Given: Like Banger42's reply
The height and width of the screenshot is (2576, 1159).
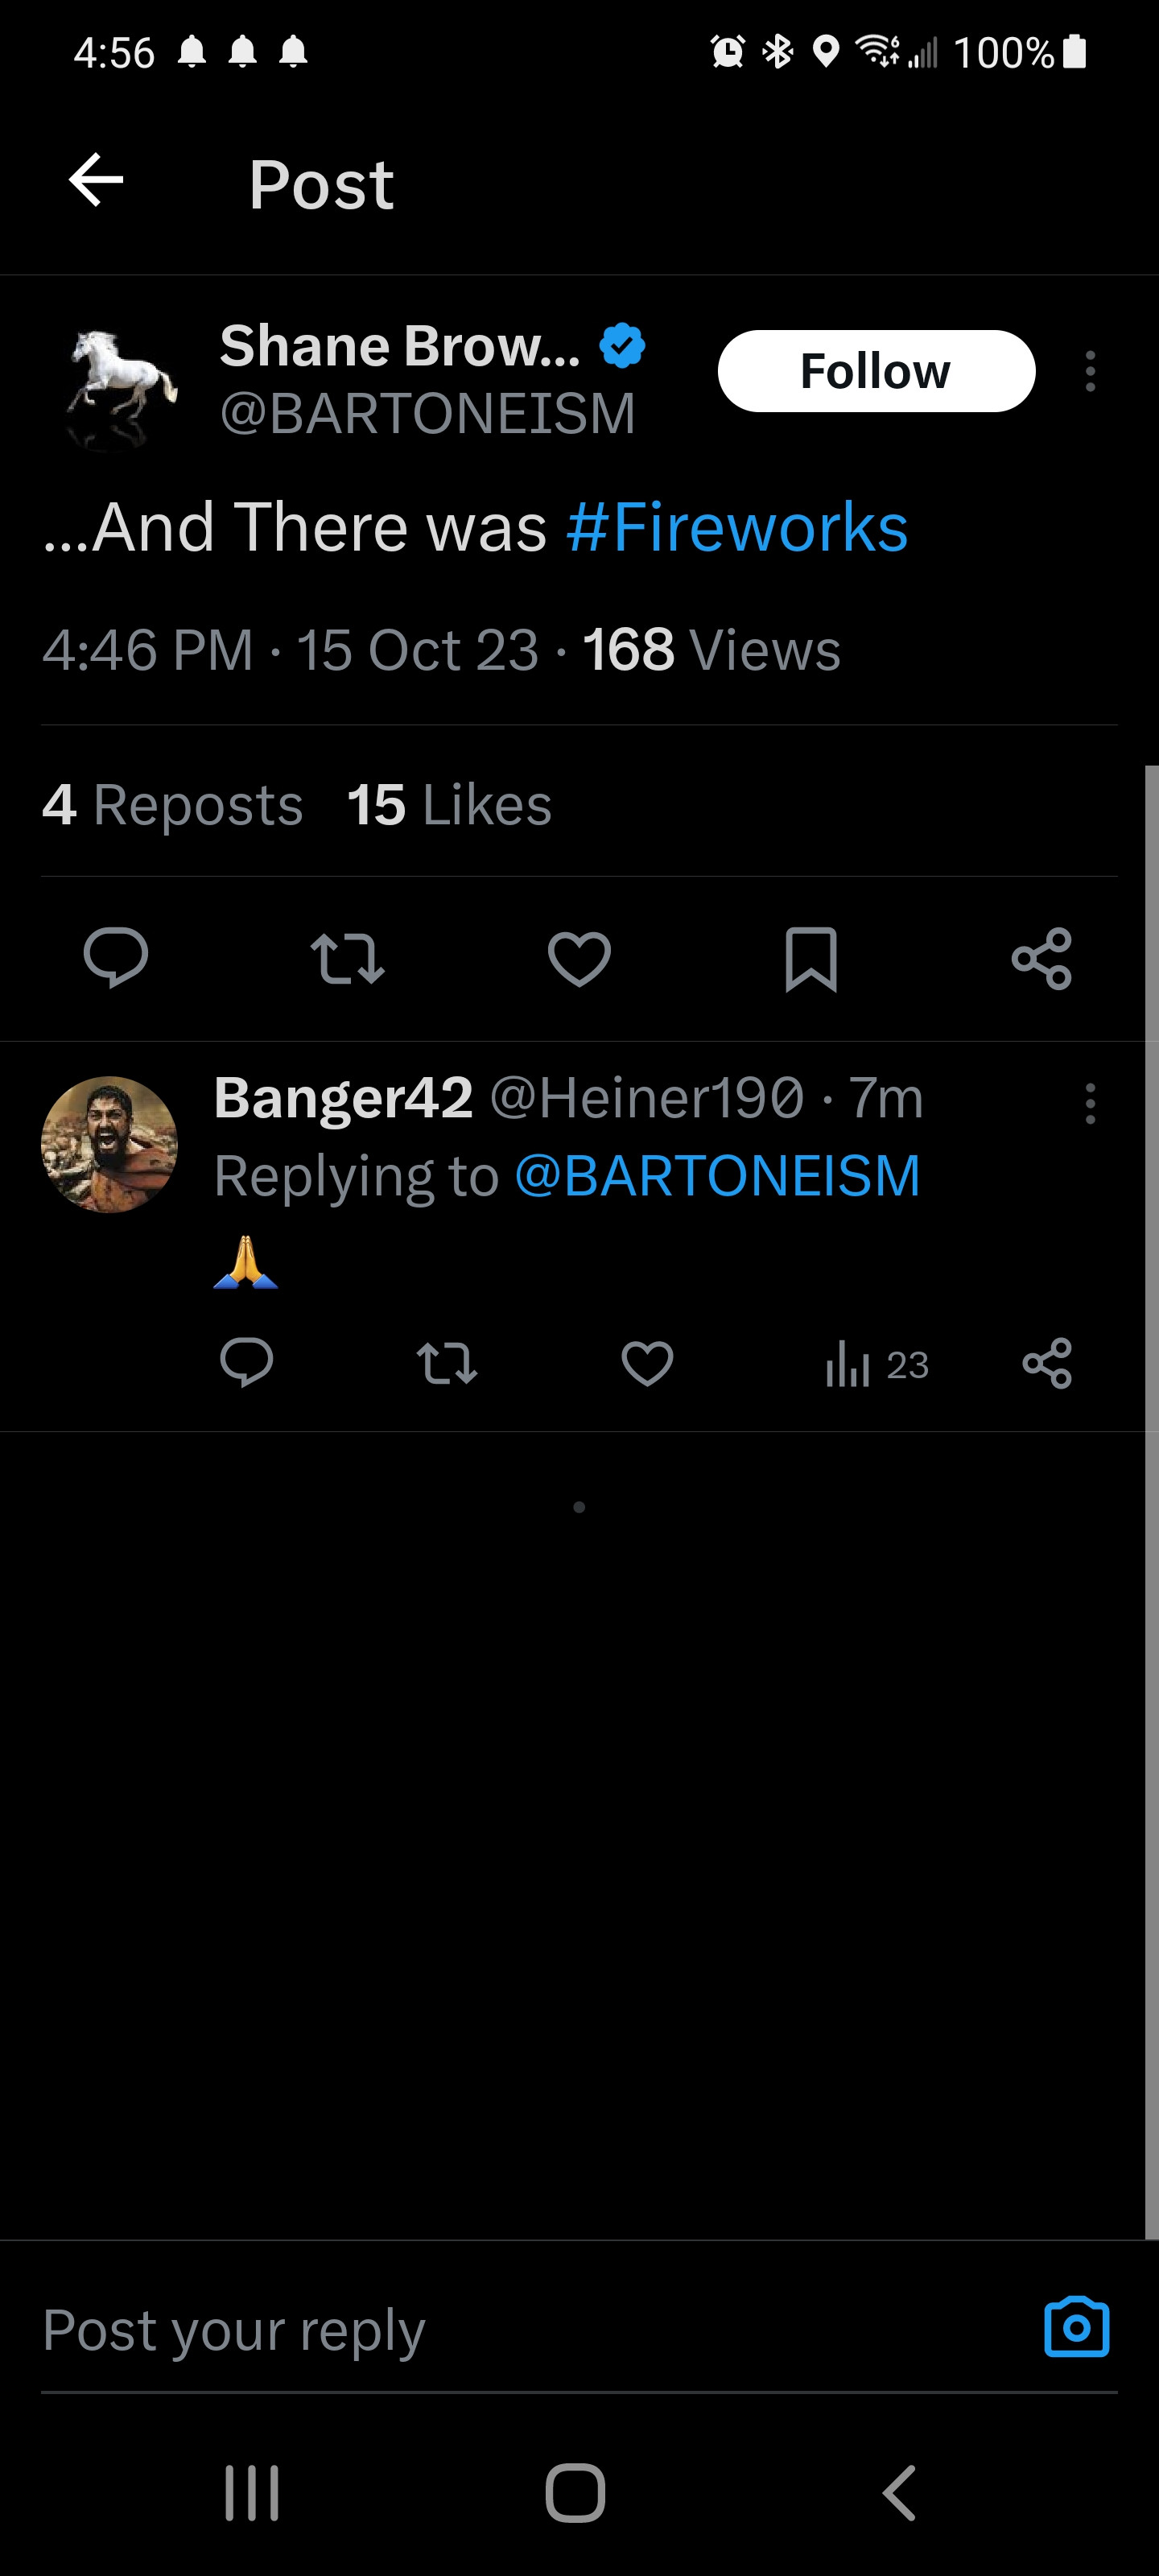Looking at the screenshot, I should coord(647,1363).
